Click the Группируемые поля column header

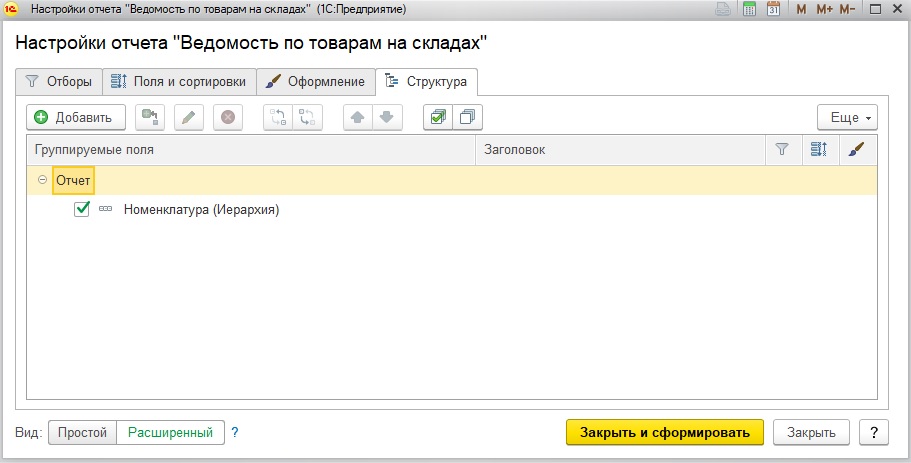pos(251,150)
